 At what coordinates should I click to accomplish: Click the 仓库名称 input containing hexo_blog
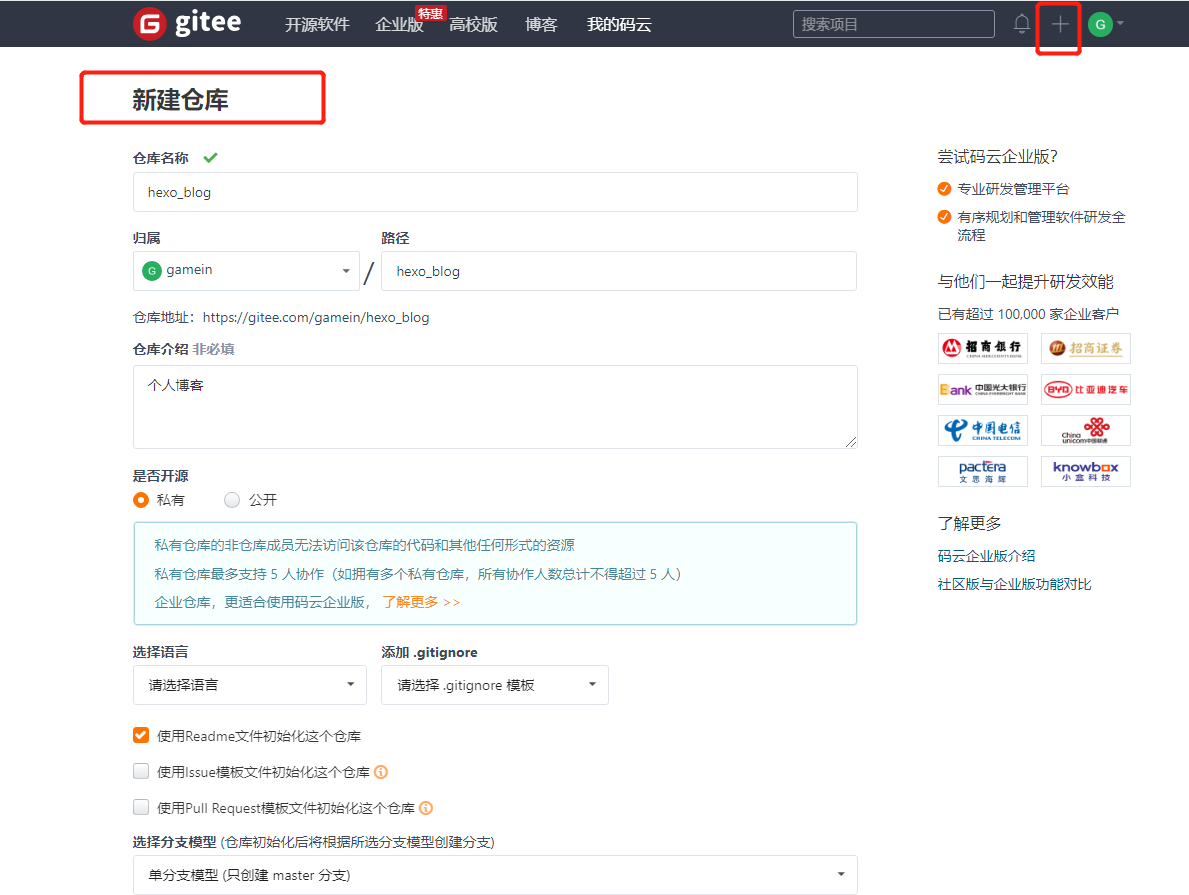click(495, 192)
